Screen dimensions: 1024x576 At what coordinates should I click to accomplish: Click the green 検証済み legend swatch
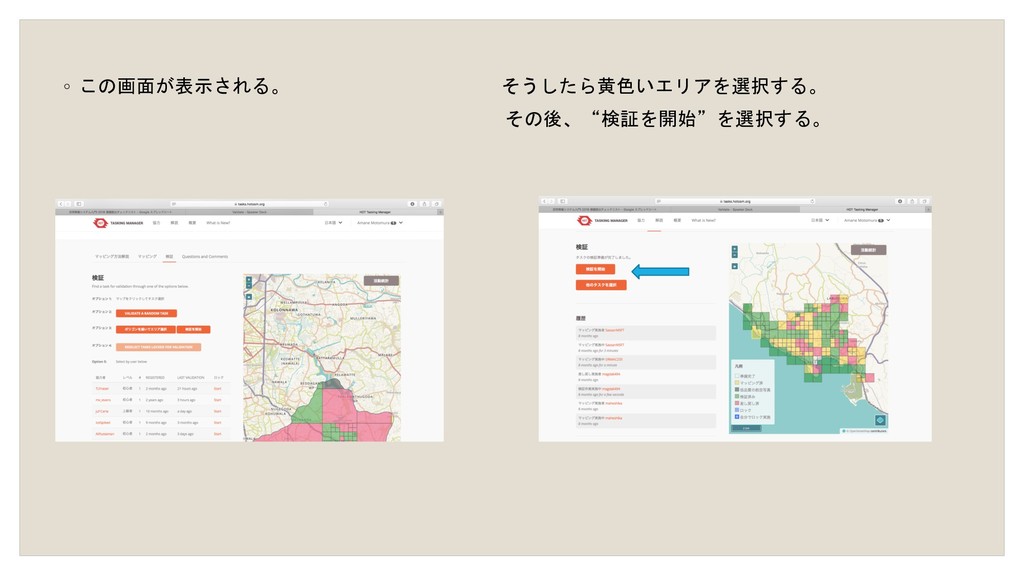click(x=737, y=396)
